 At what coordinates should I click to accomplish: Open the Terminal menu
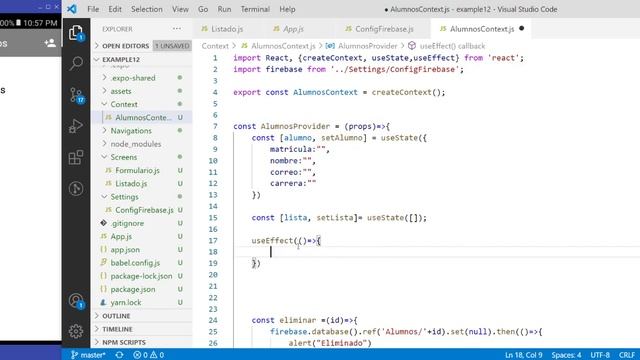(255, 9)
